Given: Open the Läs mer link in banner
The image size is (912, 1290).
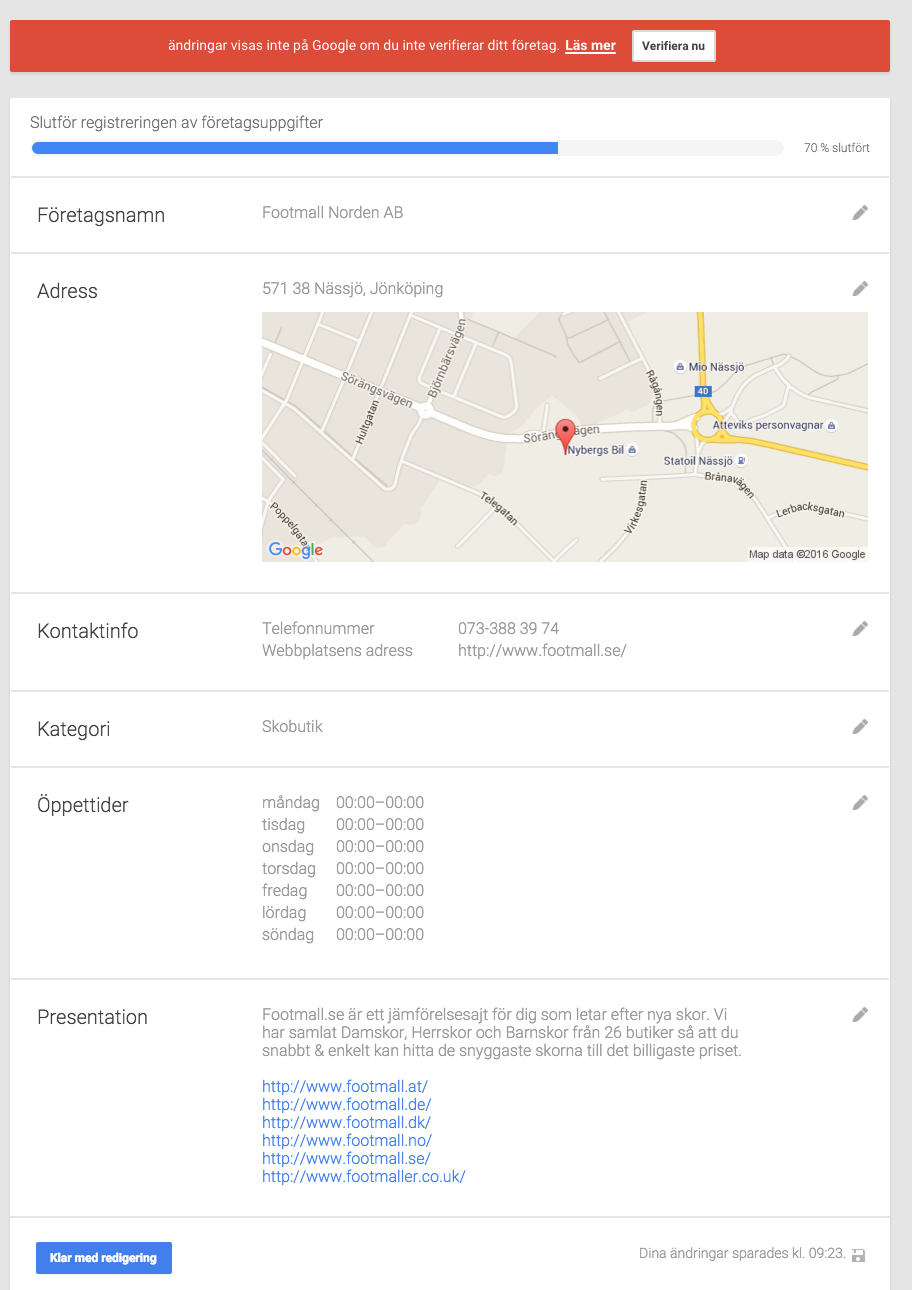Looking at the screenshot, I should tap(590, 46).
